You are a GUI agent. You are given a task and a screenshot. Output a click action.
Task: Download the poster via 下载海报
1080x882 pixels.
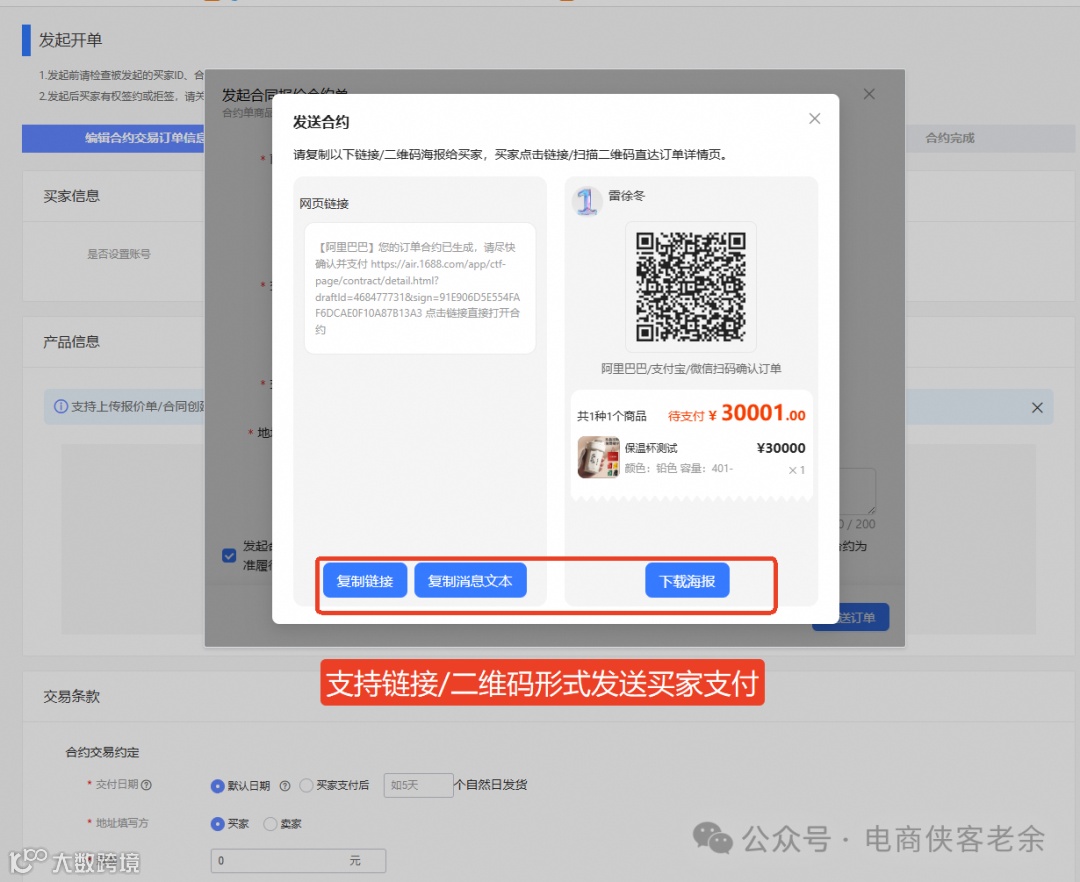pyautogui.click(x=687, y=580)
